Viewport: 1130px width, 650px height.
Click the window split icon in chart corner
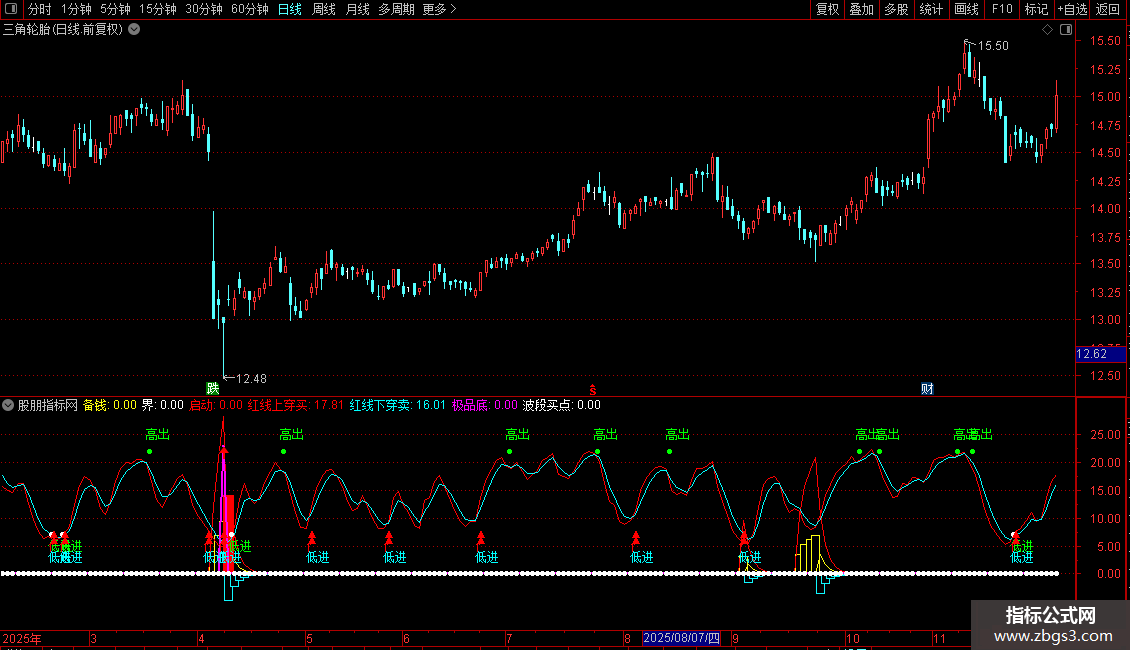click(1066, 30)
